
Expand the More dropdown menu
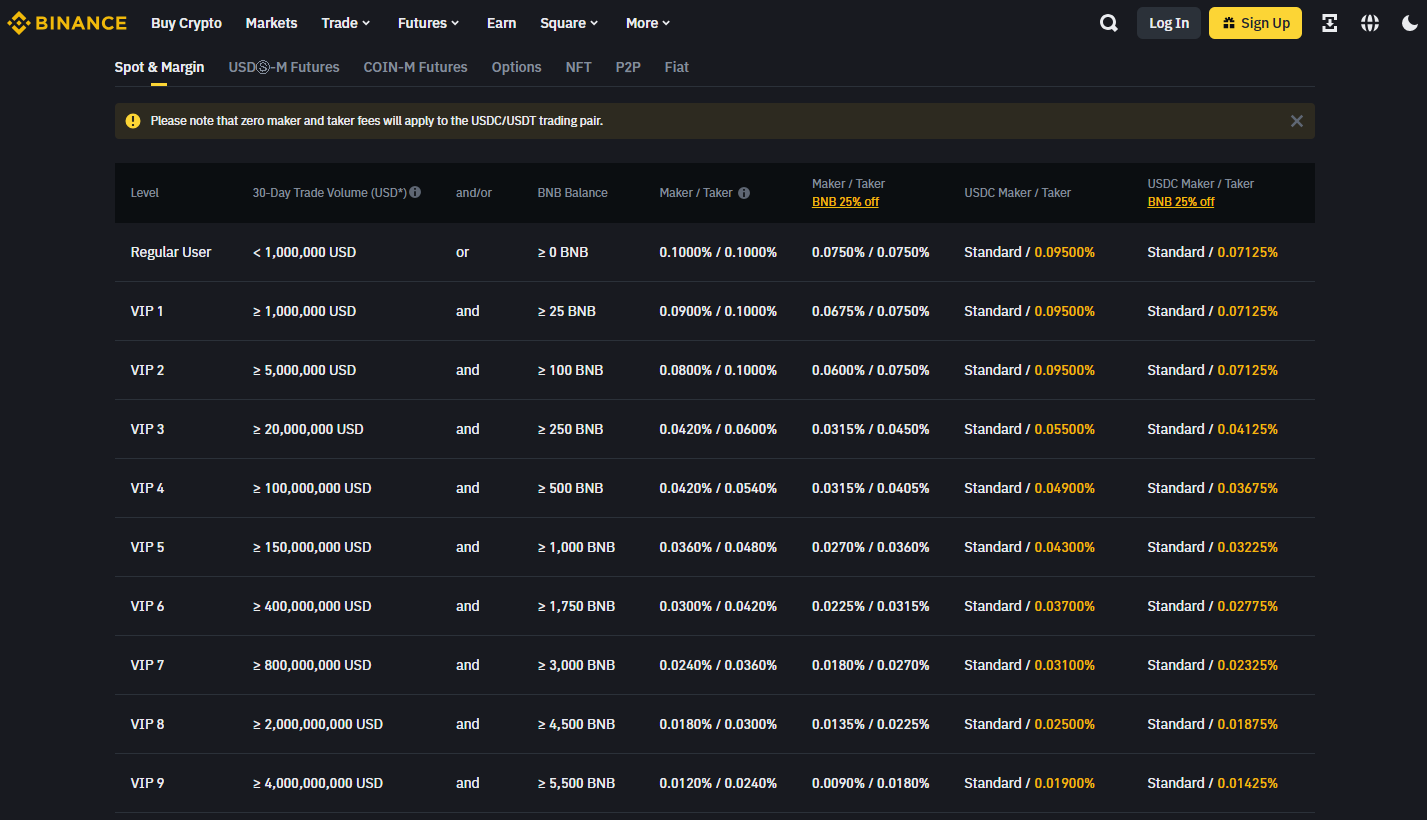click(x=648, y=23)
